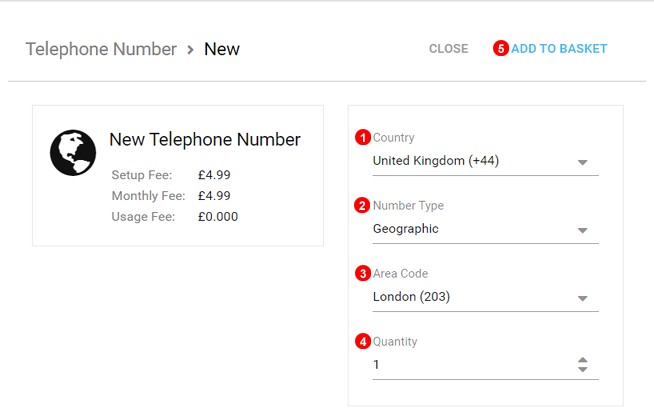Click the red step 5 badge by Add to Basket

500,48
